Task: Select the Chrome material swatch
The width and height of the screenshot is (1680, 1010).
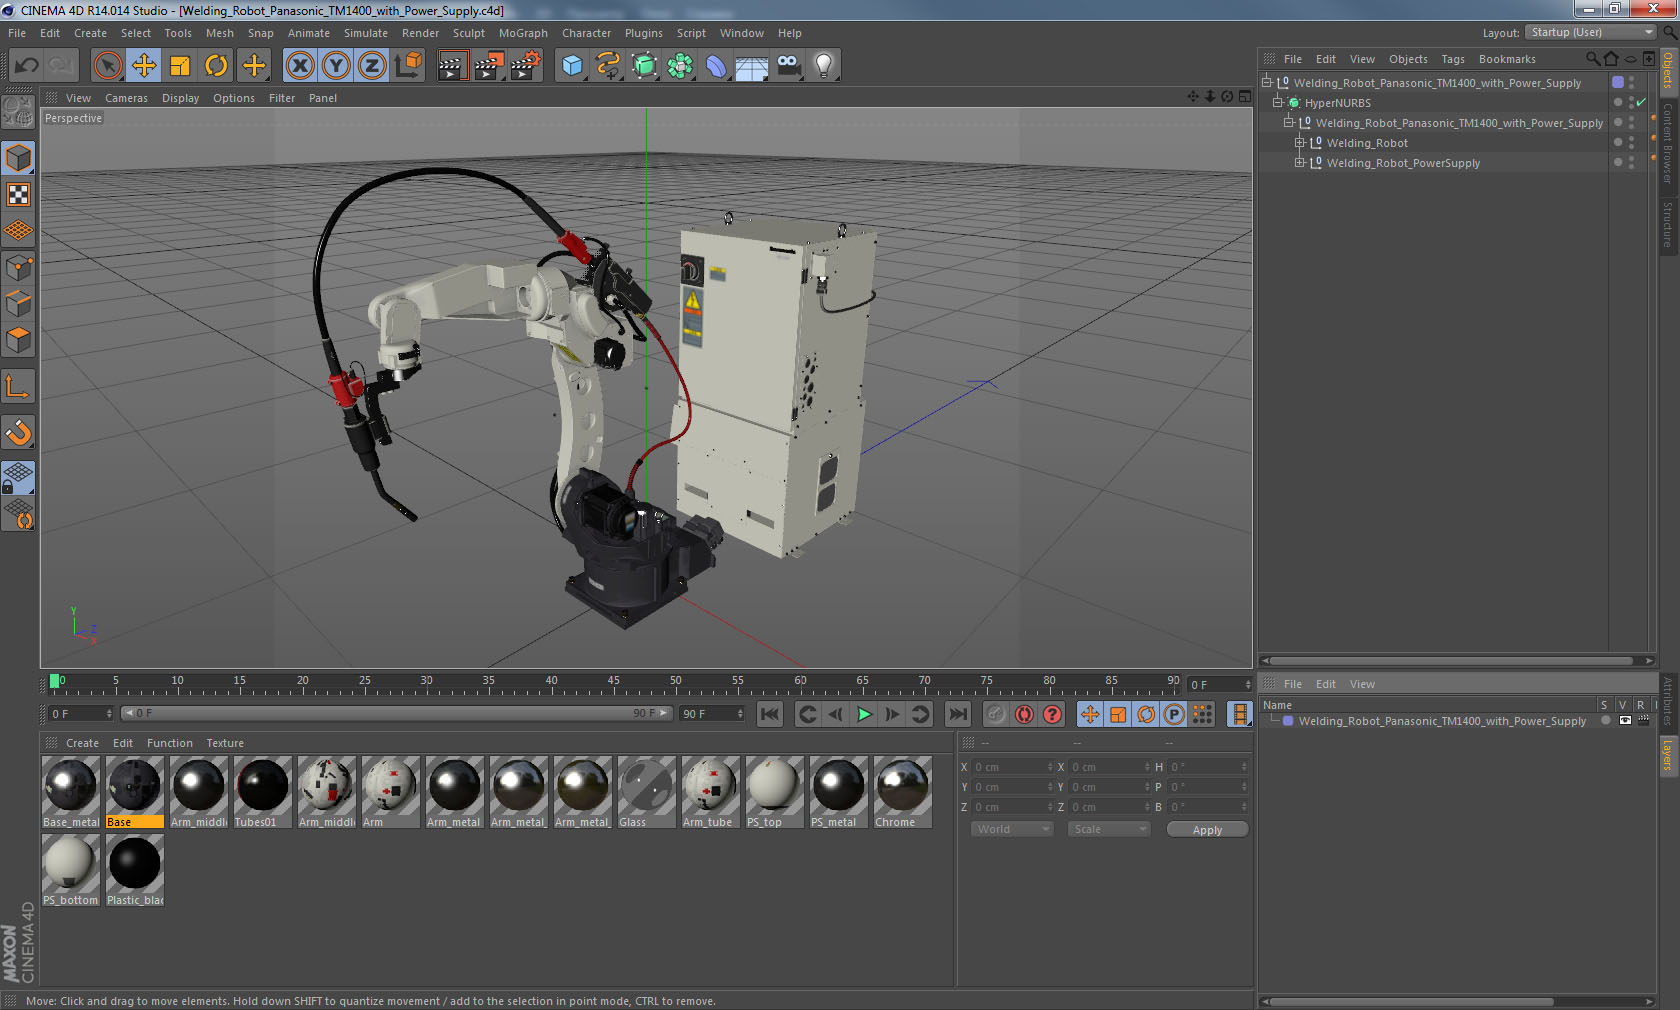Action: (903, 791)
